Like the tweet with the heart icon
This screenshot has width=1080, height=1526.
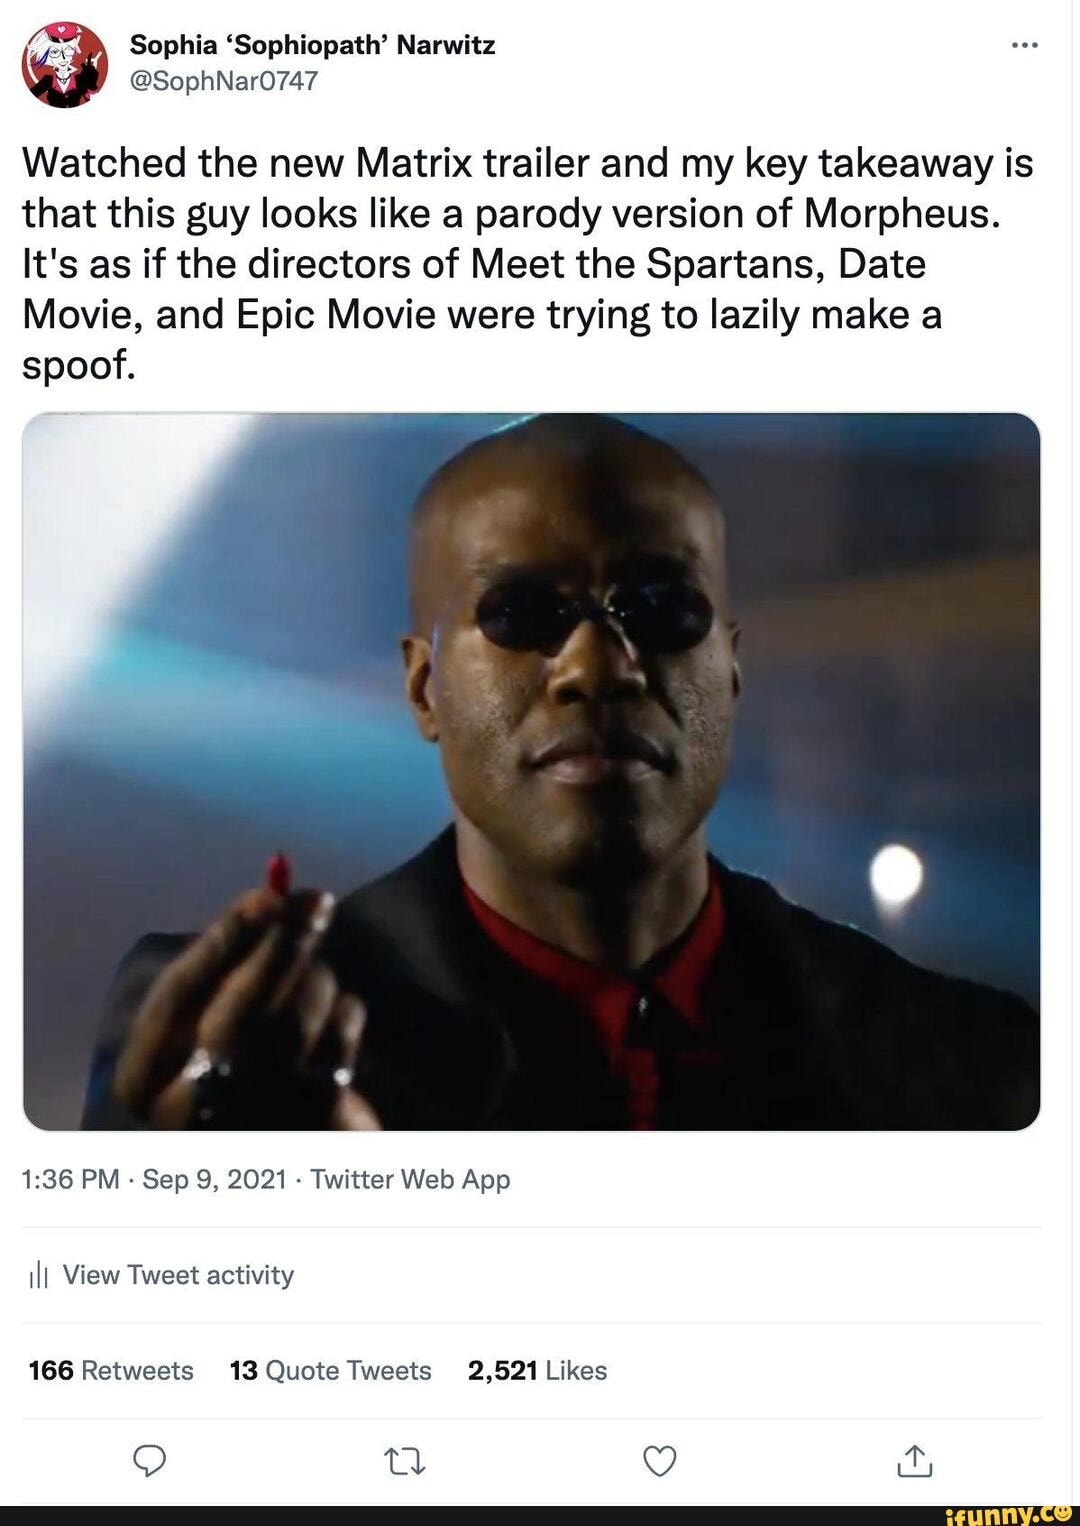(659, 1461)
